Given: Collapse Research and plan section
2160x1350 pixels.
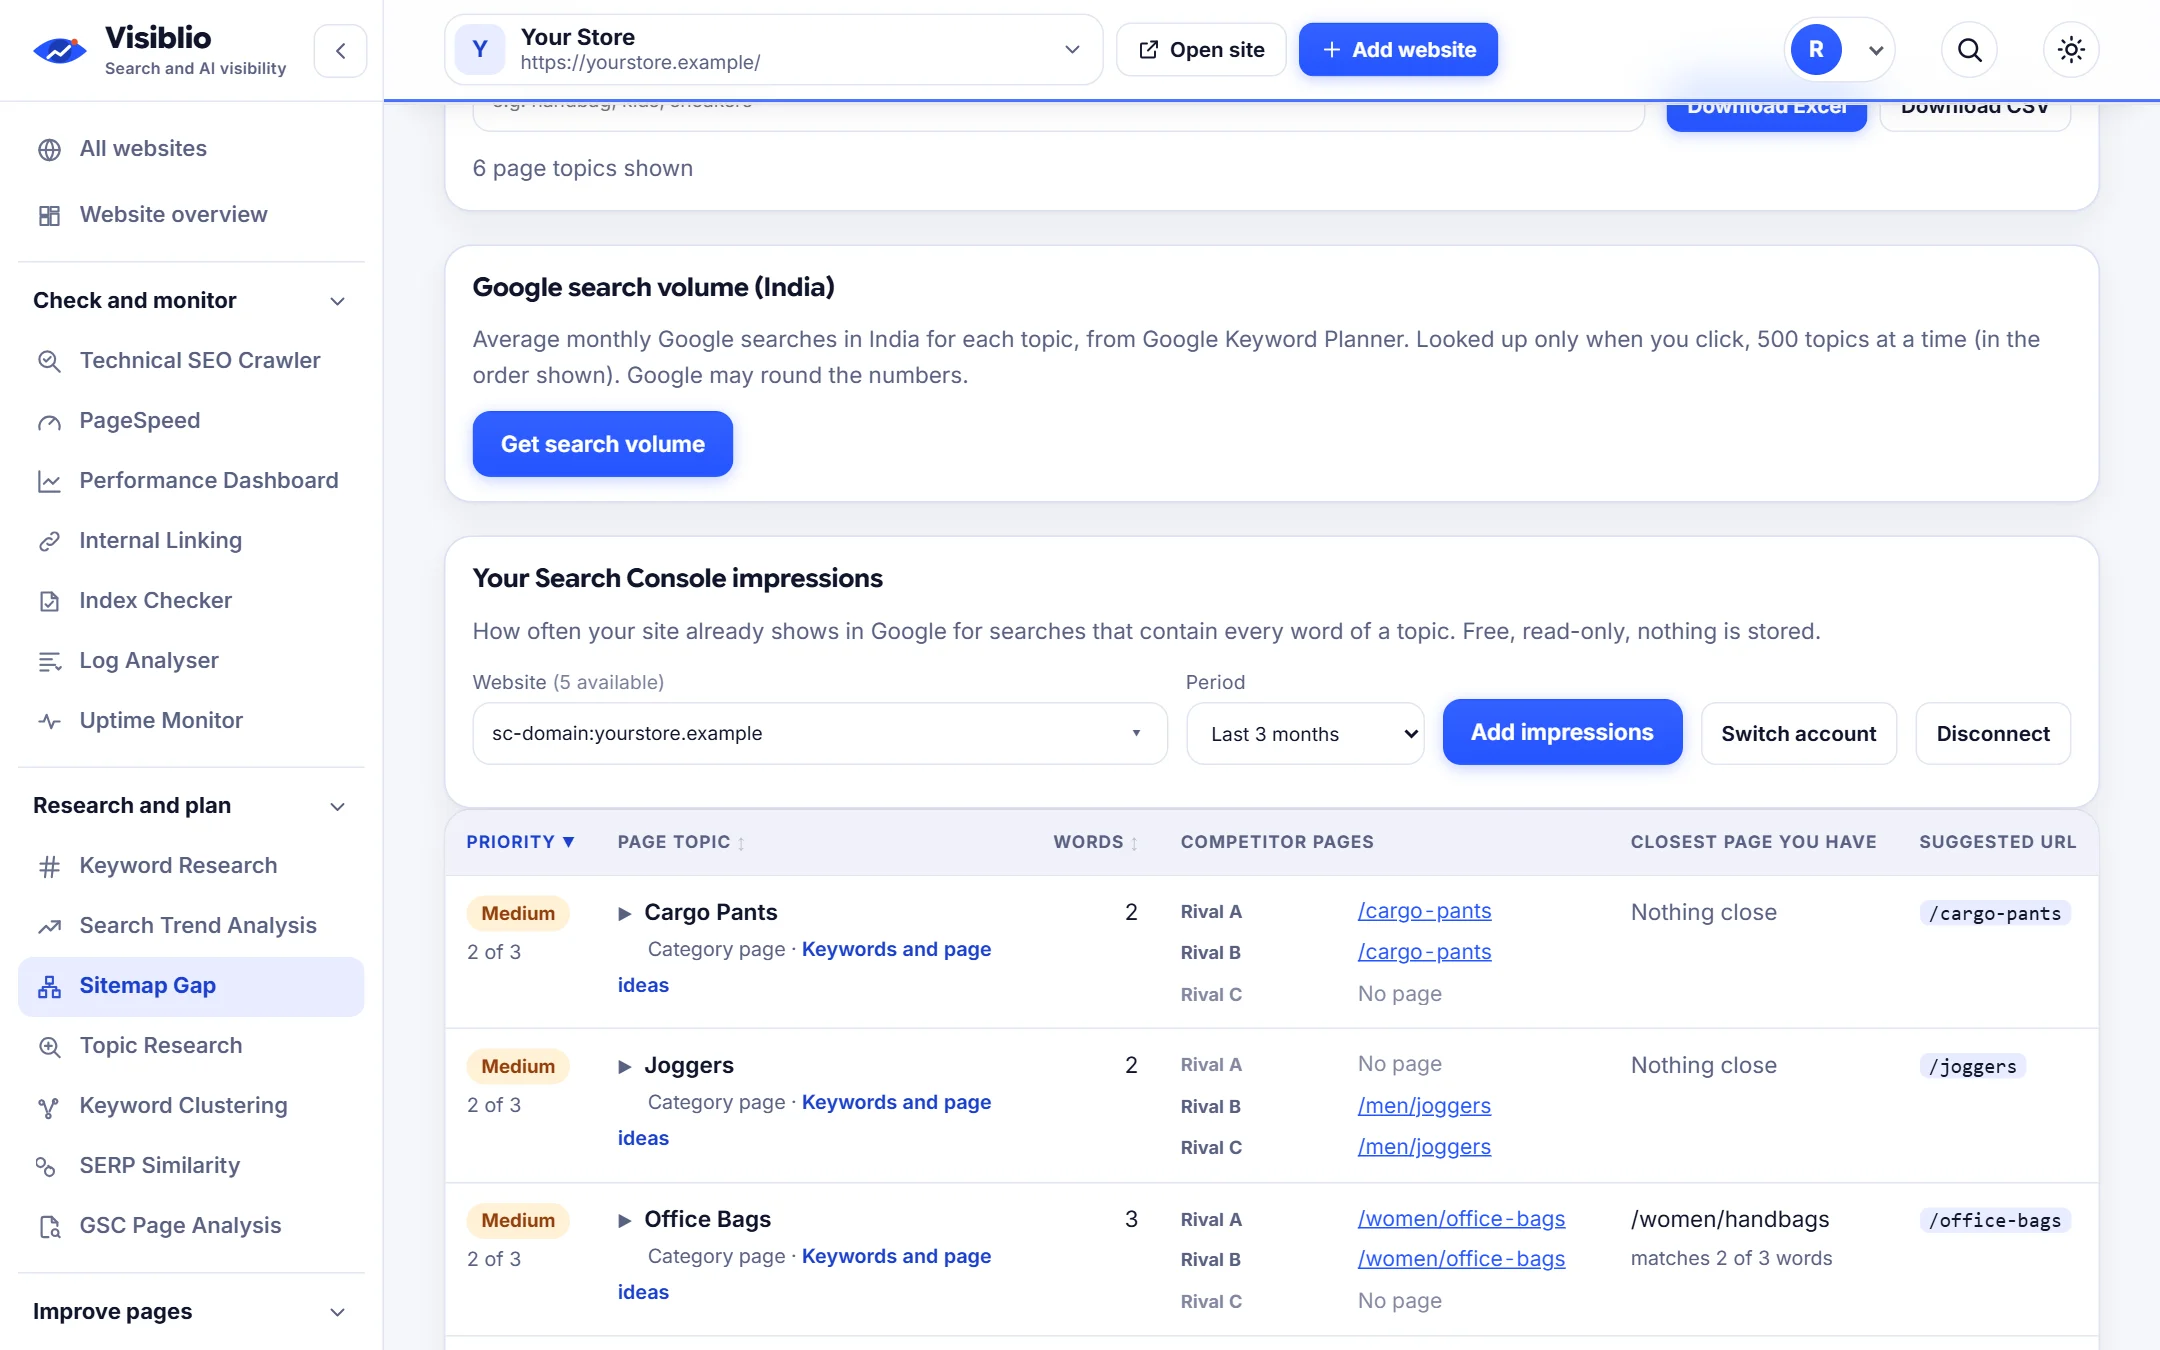Looking at the screenshot, I should click(191, 806).
